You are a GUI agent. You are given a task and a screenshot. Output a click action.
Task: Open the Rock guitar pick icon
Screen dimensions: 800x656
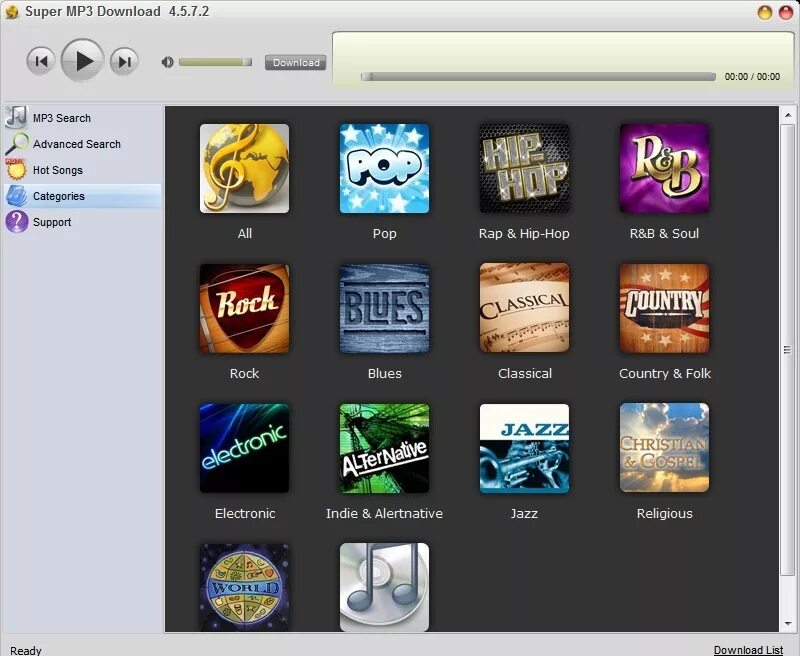244,308
